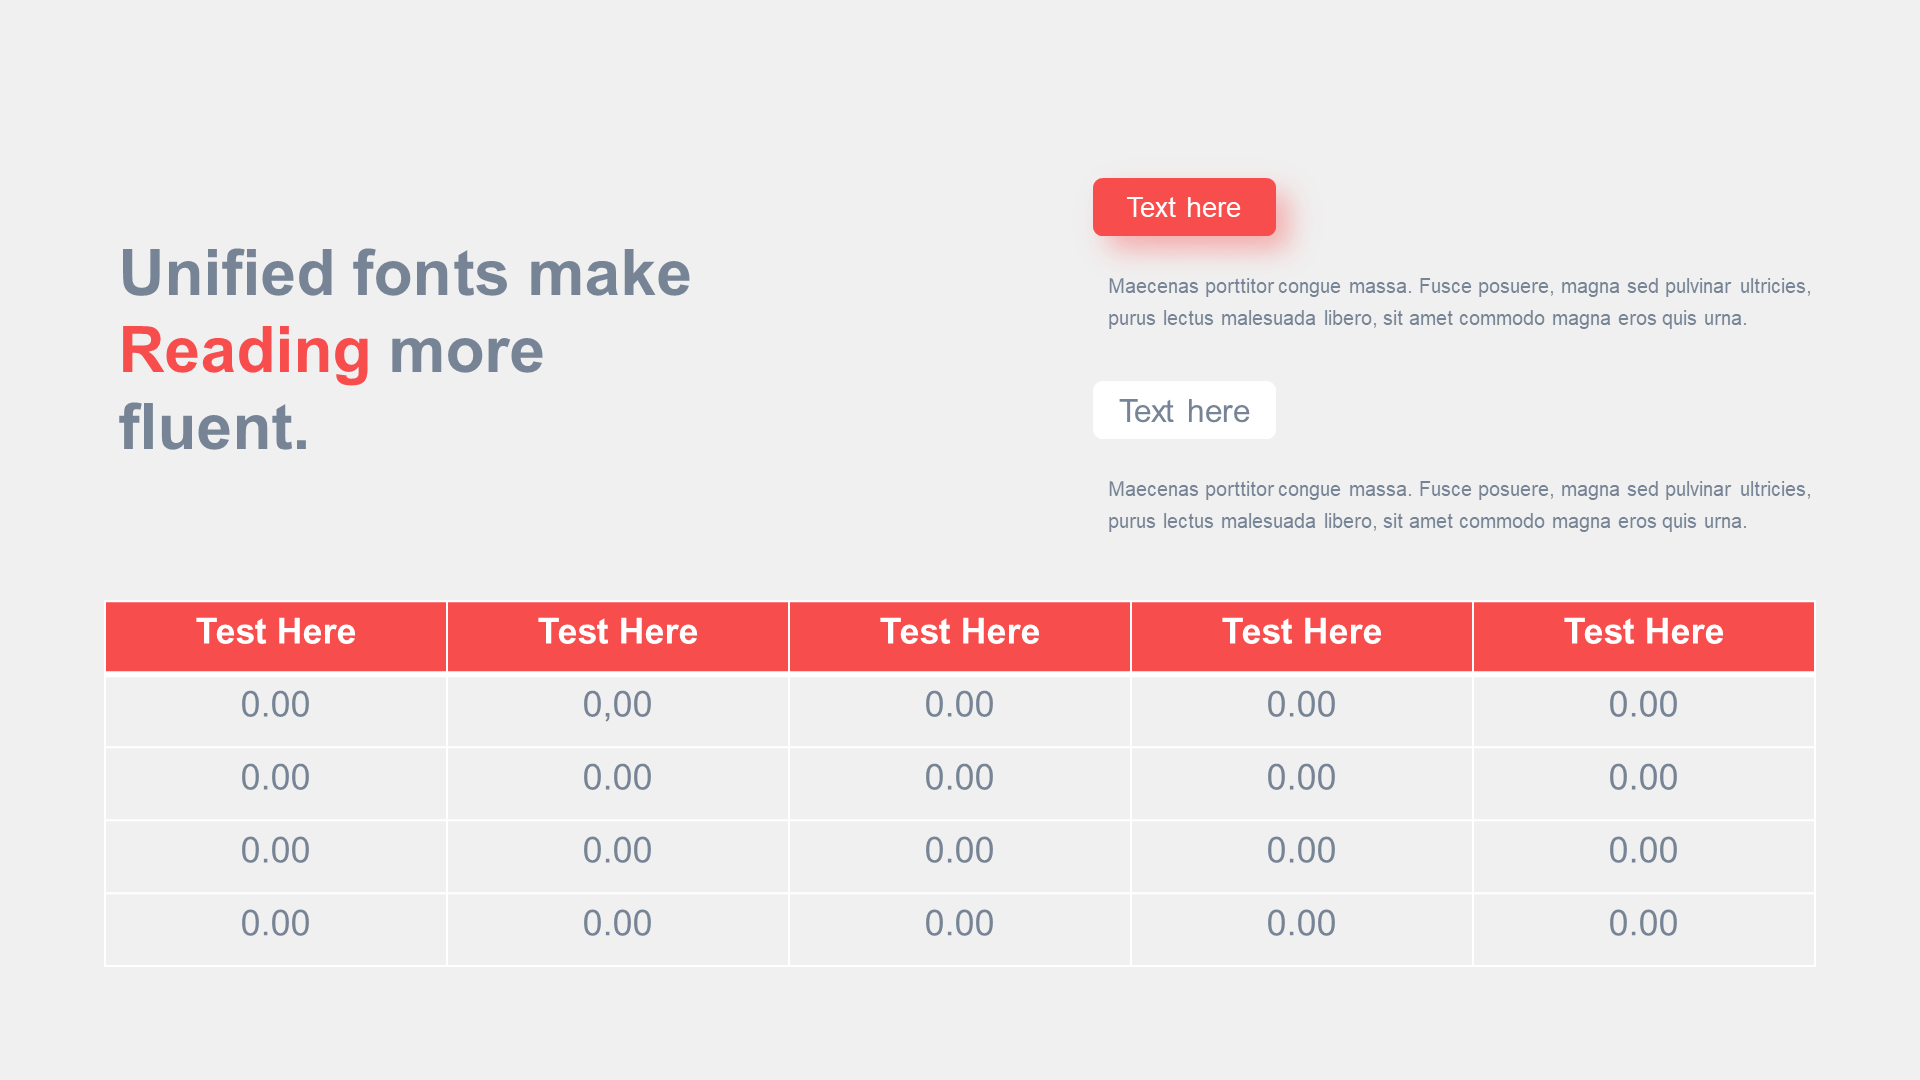Click the paragraph under the white button
This screenshot has height=1080, width=1920.
pyautogui.click(x=1459, y=505)
